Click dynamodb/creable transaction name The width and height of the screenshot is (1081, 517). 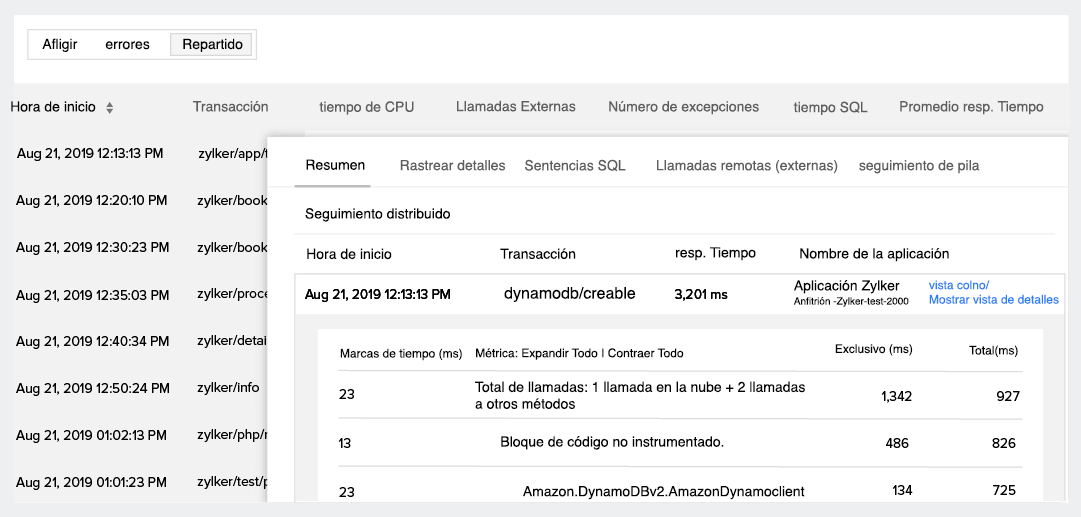click(x=569, y=294)
